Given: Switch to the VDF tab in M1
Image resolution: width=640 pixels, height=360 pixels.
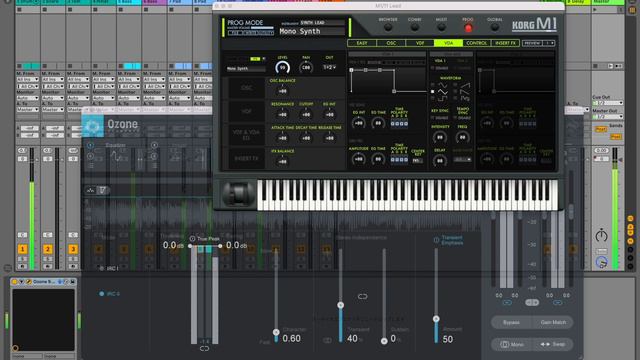Looking at the screenshot, I should 420,43.
